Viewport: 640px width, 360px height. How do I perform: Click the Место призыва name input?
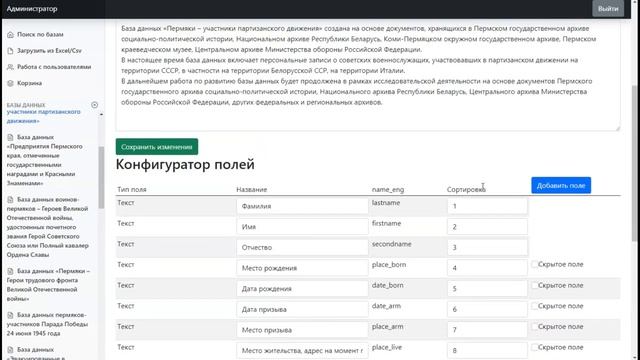click(302, 330)
